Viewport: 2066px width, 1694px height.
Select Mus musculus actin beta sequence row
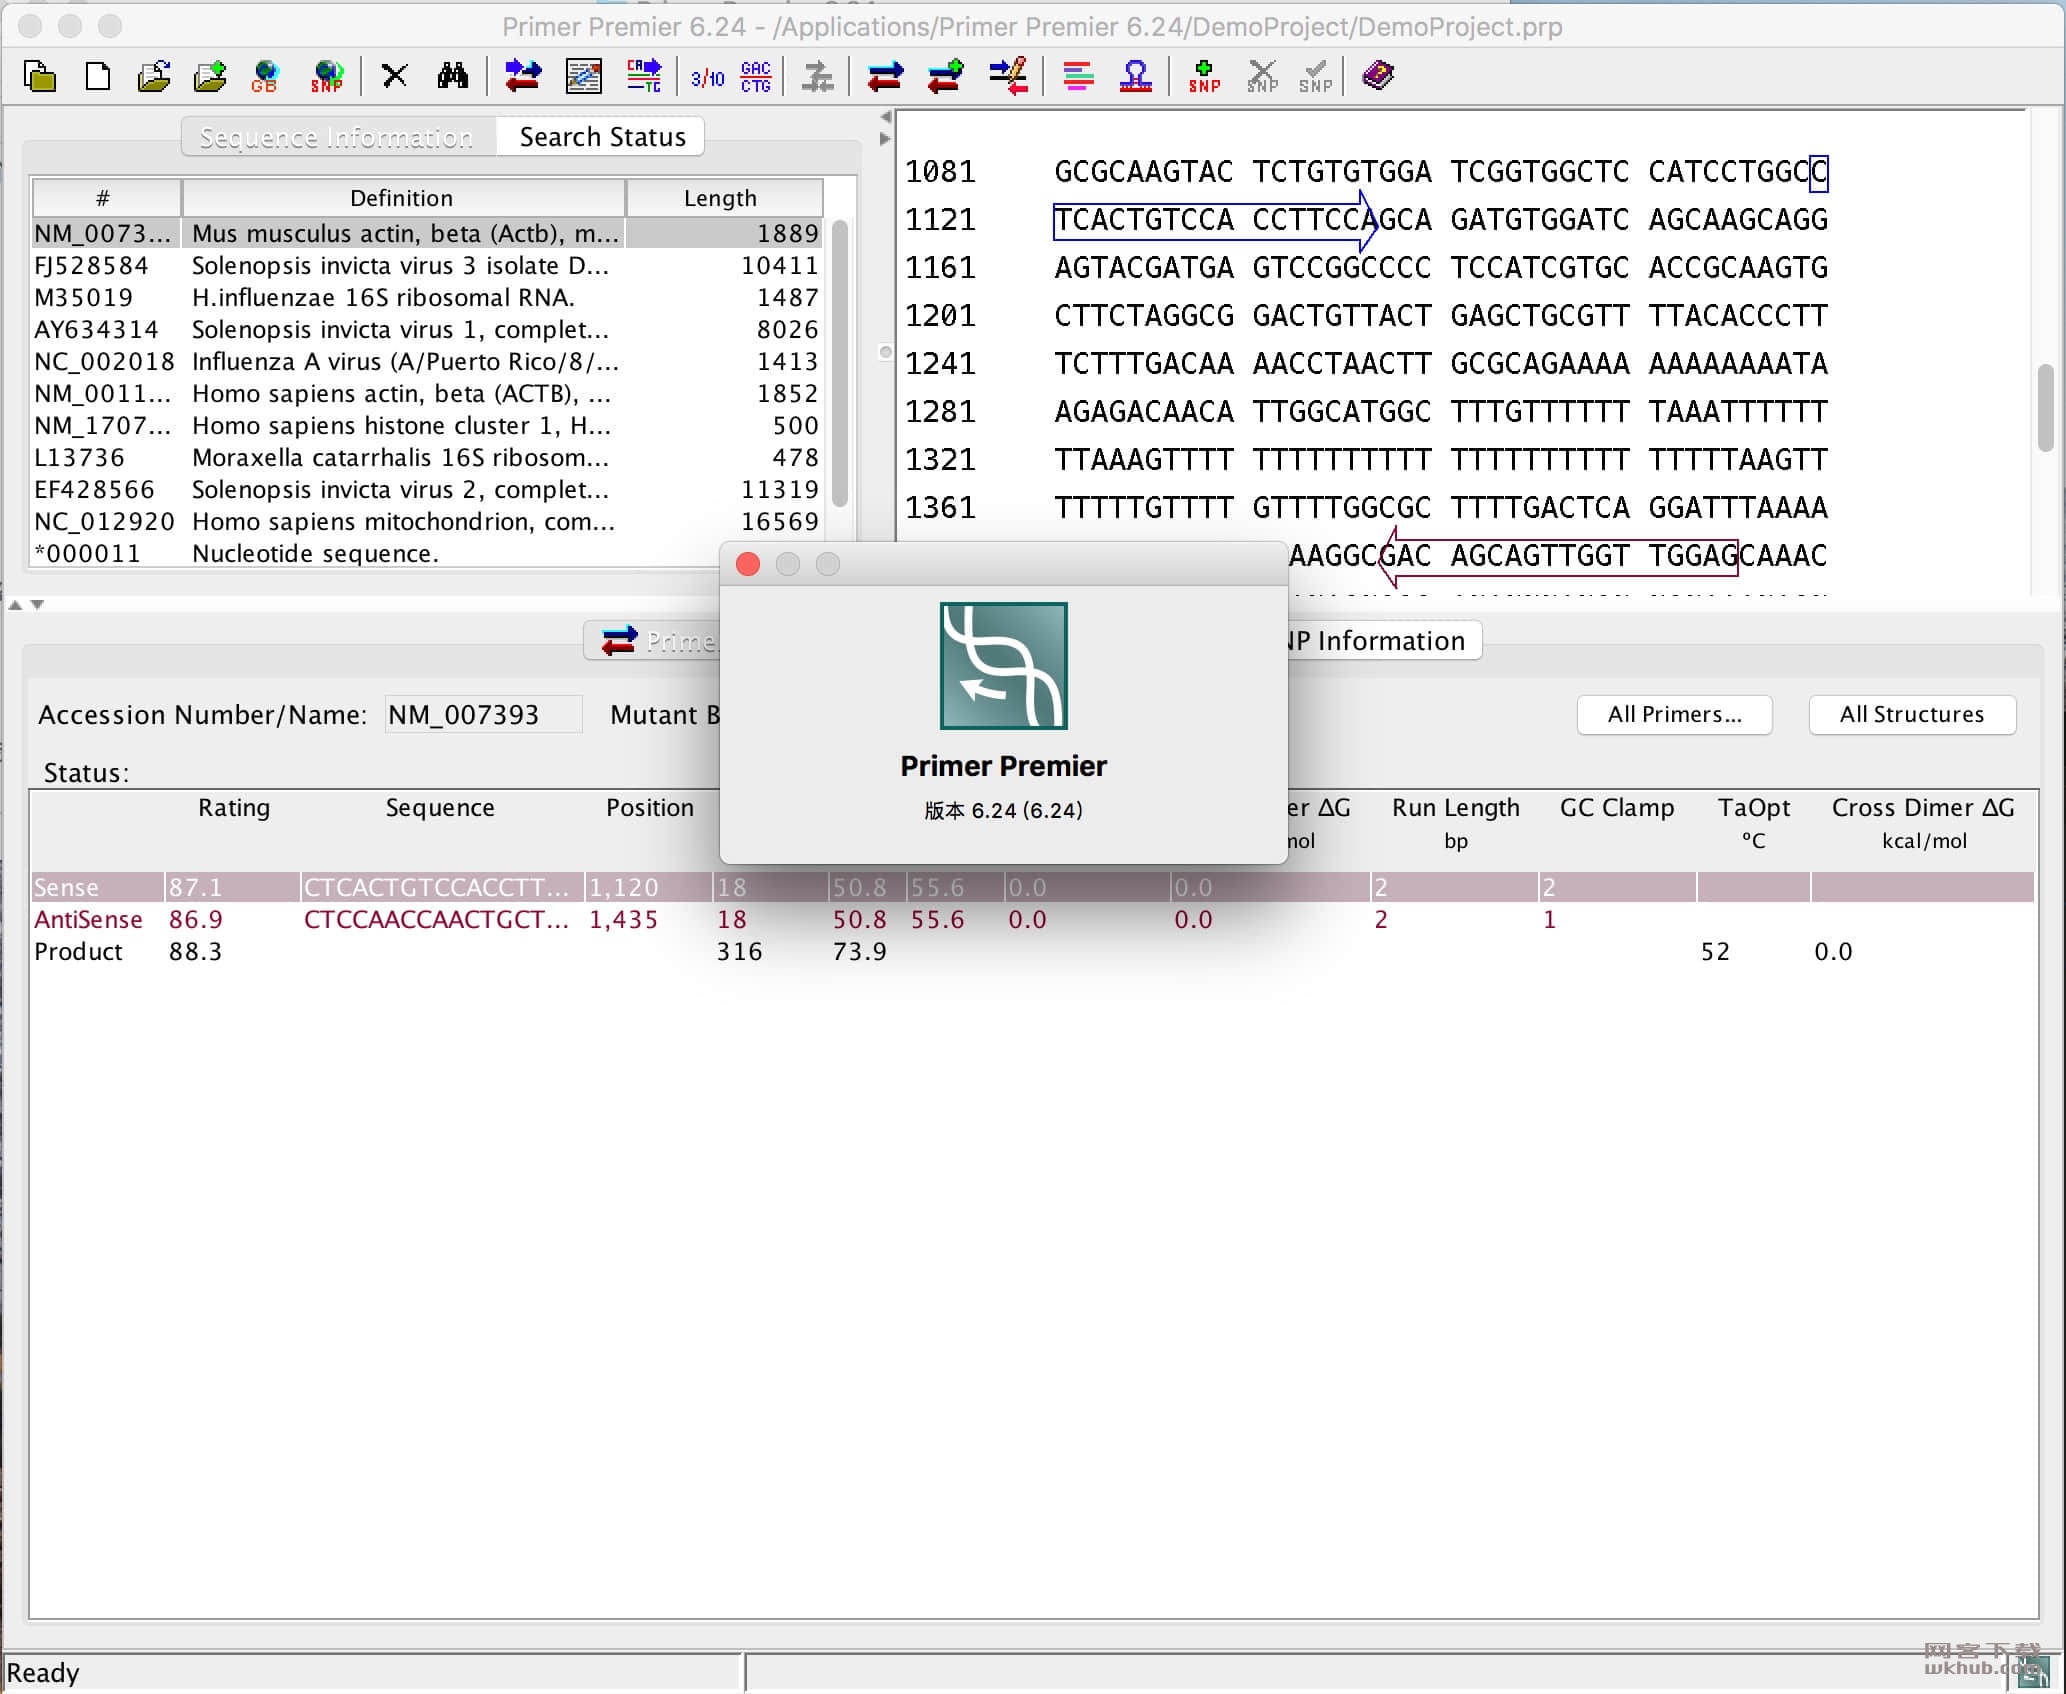426,233
